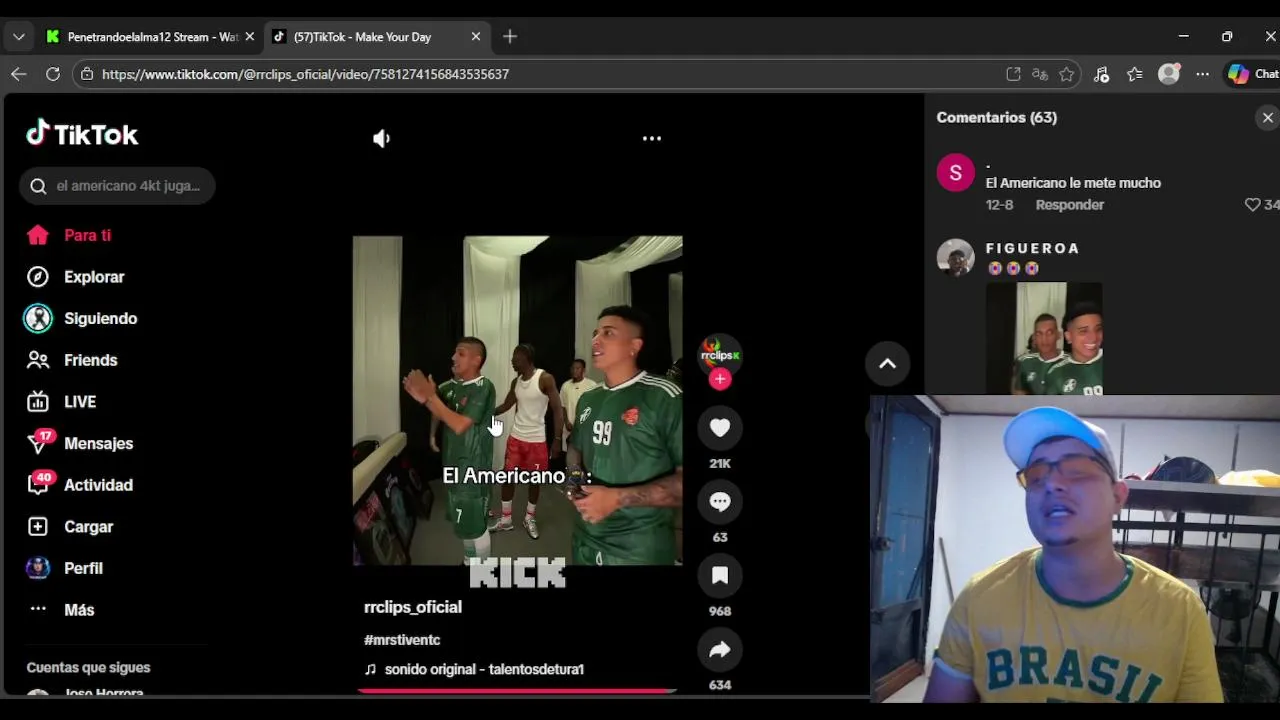1280x720 pixels.
Task: Click the search magnifier icon
Action: tap(38, 186)
